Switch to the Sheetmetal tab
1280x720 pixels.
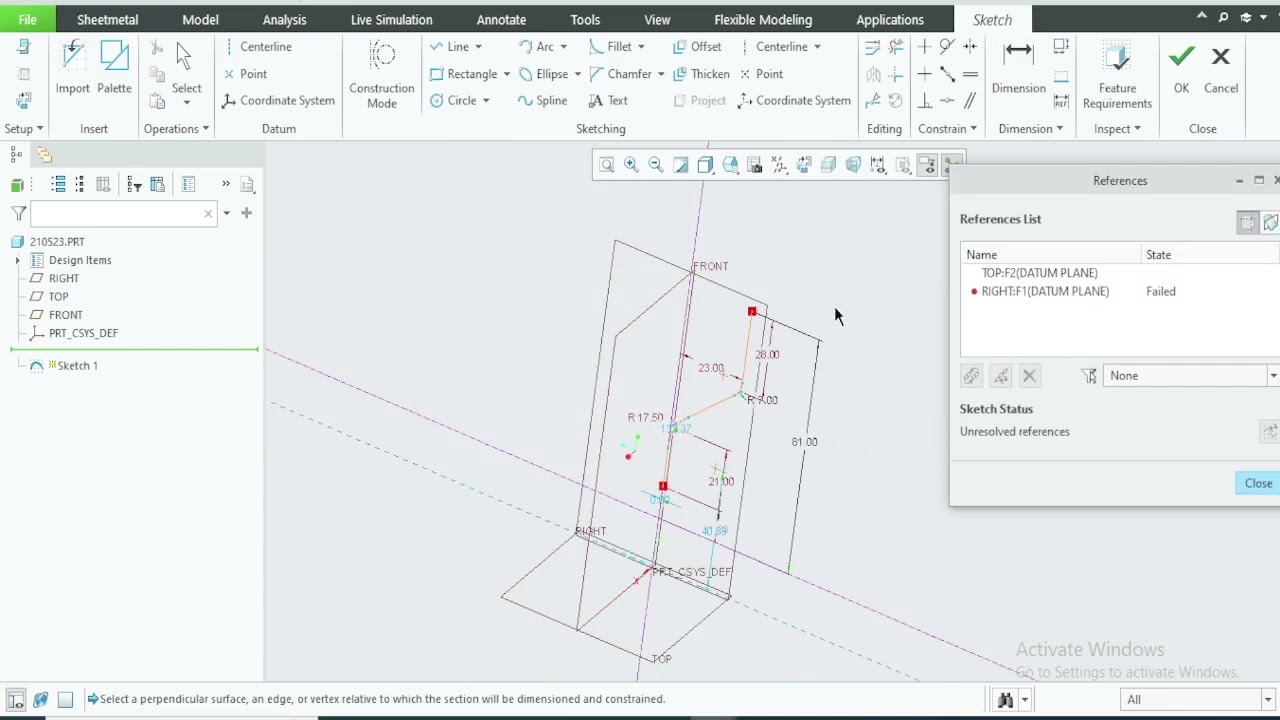107,19
